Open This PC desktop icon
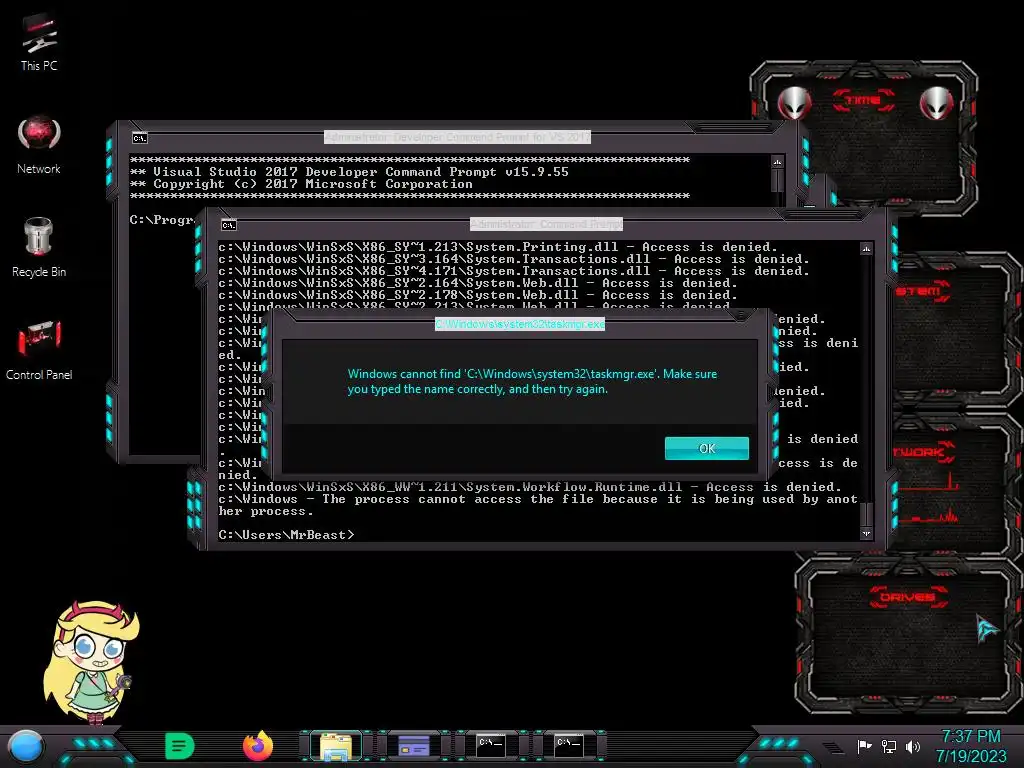 click(x=39, y=42)
